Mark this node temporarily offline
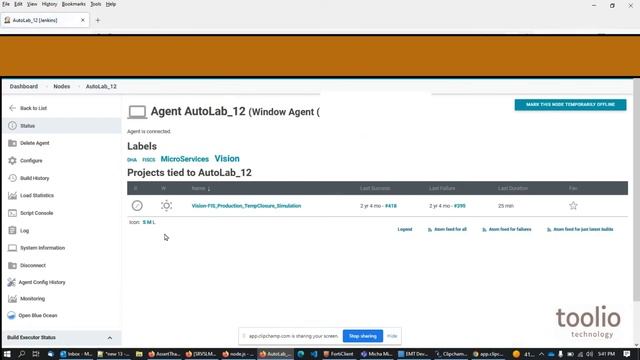This screenshot has height=360, width=640. 570,105
